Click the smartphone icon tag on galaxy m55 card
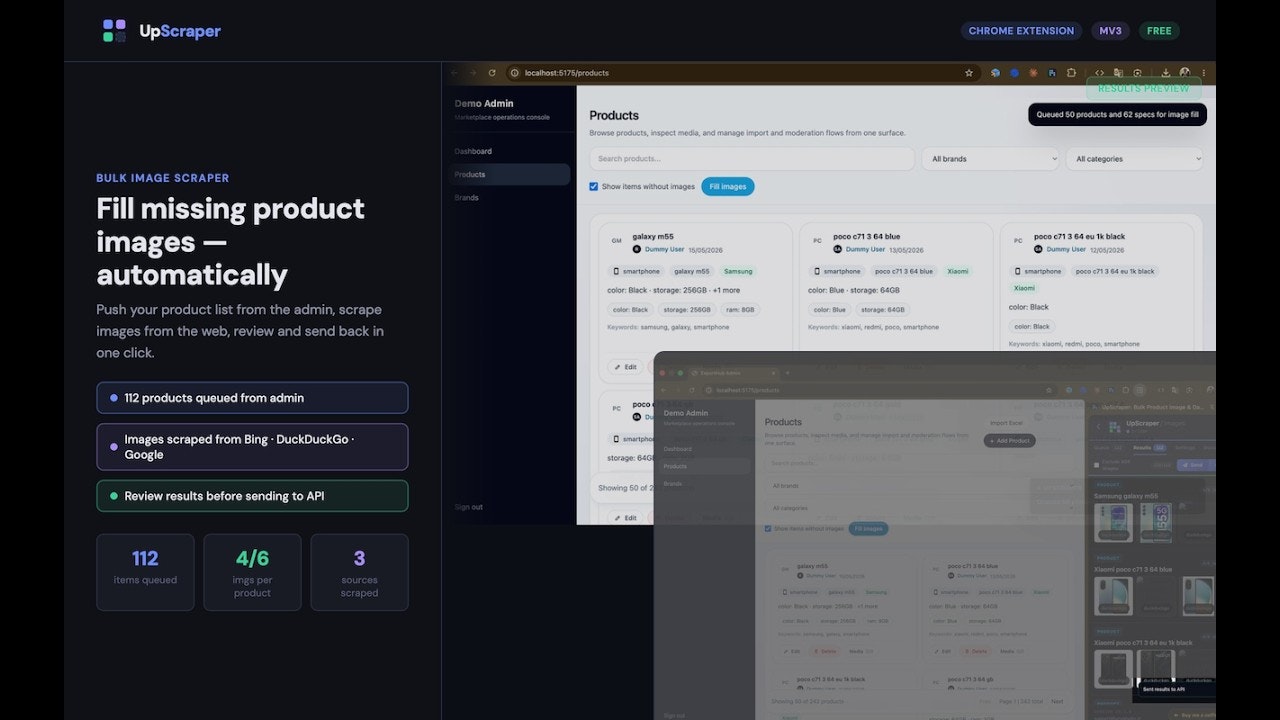The height and width of the screenshot is (720, 1280). point(636,271)
